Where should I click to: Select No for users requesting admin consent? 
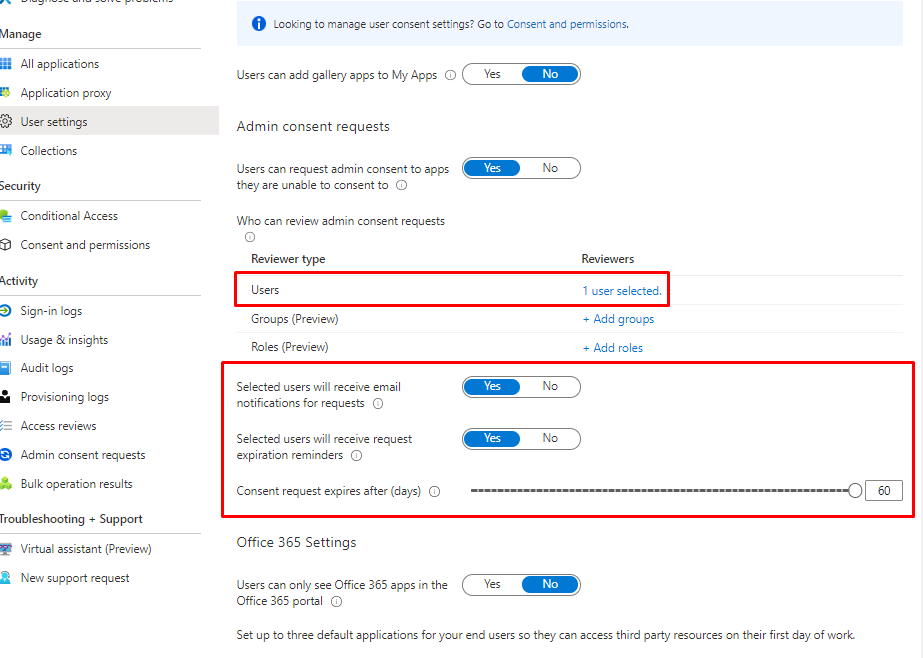tap(550, 168)
